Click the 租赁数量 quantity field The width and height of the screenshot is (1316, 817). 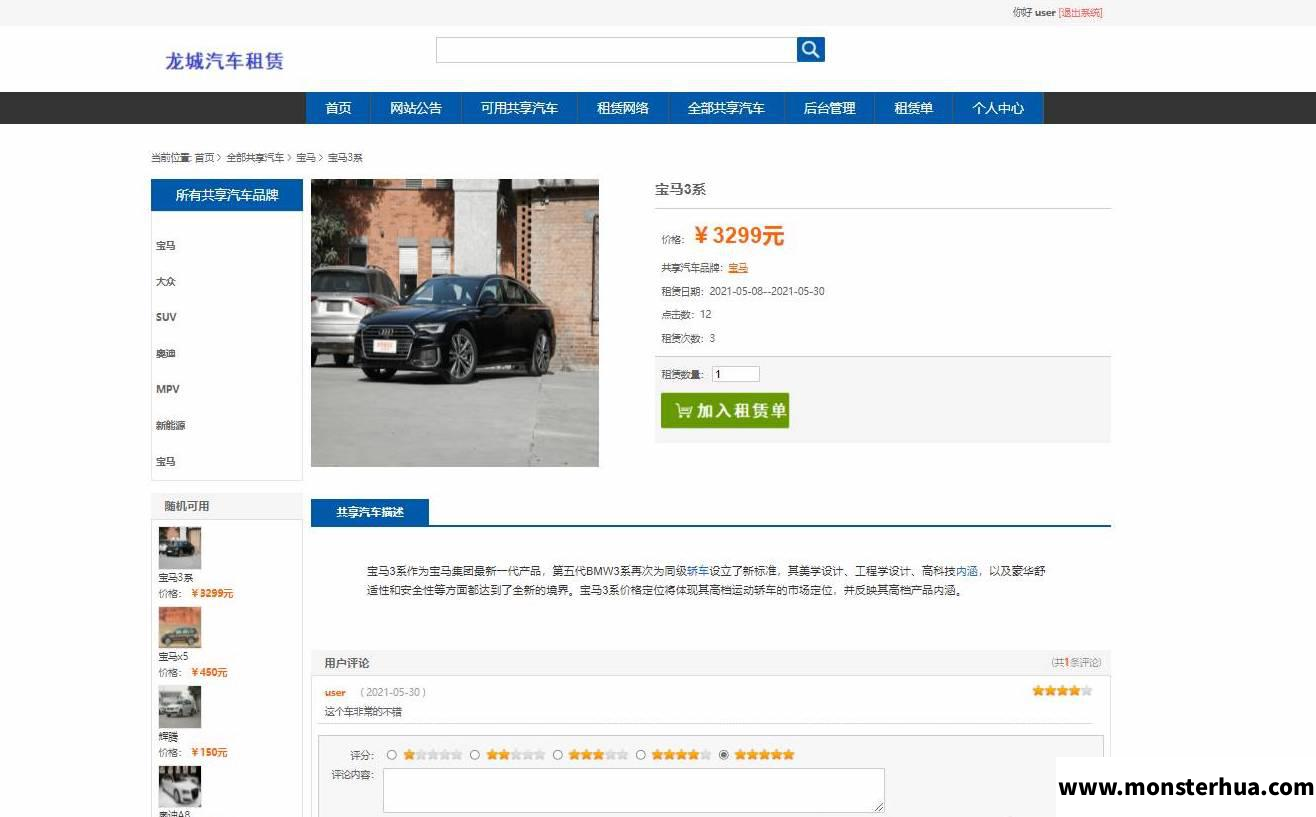pos(735,374)
